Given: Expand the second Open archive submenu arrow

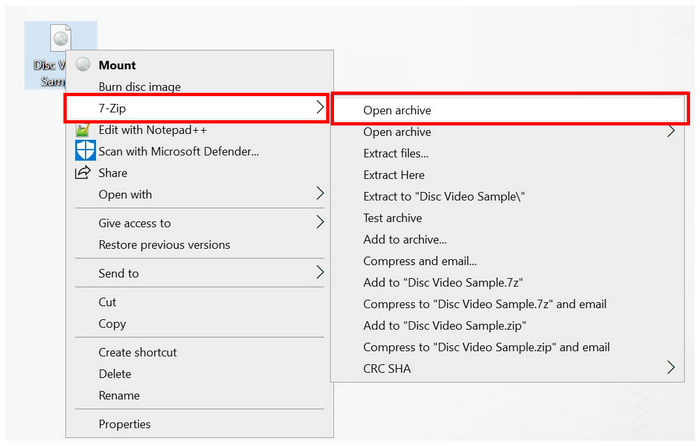Looking at the screenshot, I should point(671,132).
